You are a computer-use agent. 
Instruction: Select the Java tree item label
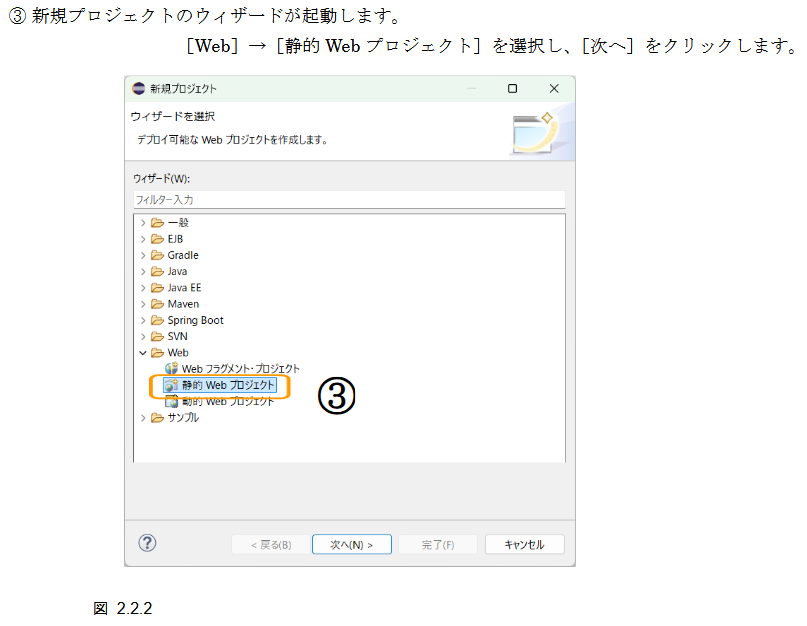(x=177, y=271)
